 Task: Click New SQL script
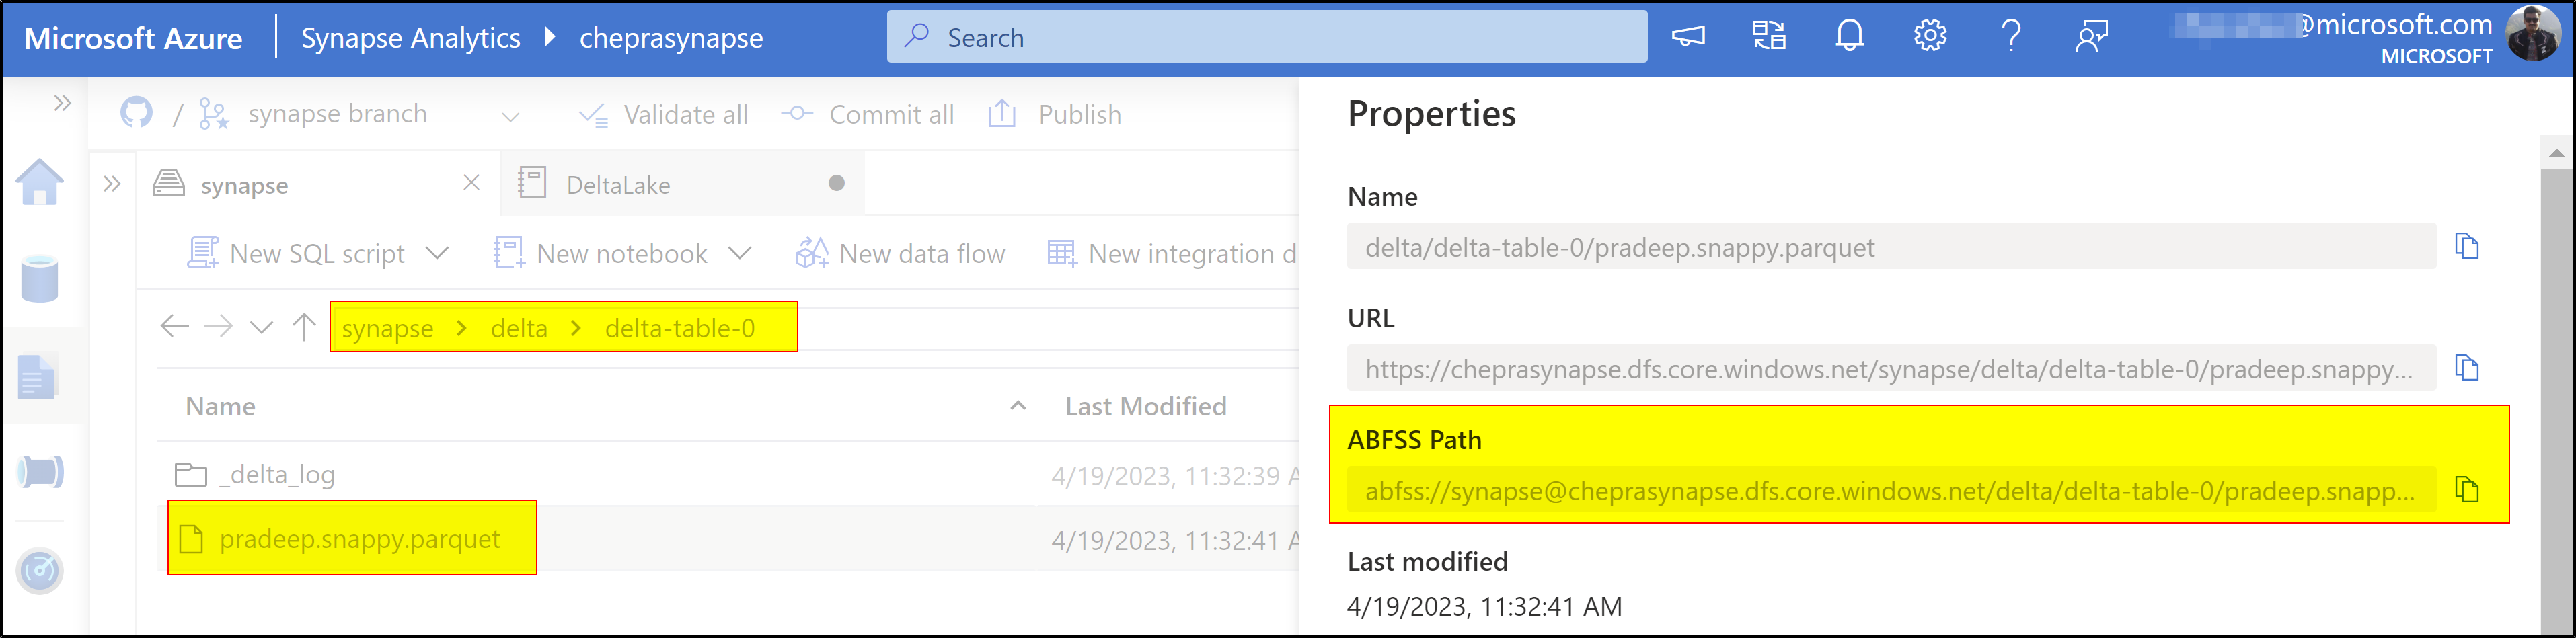pos(296,254)
